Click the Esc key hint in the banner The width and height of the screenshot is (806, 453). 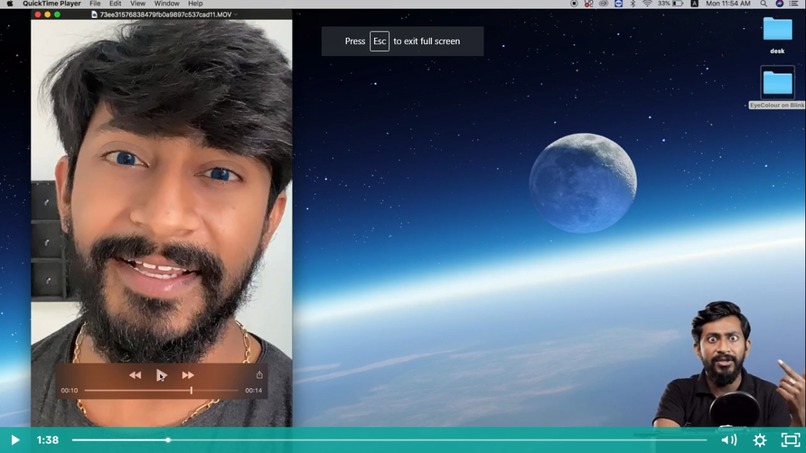click(x=379, y=41)
